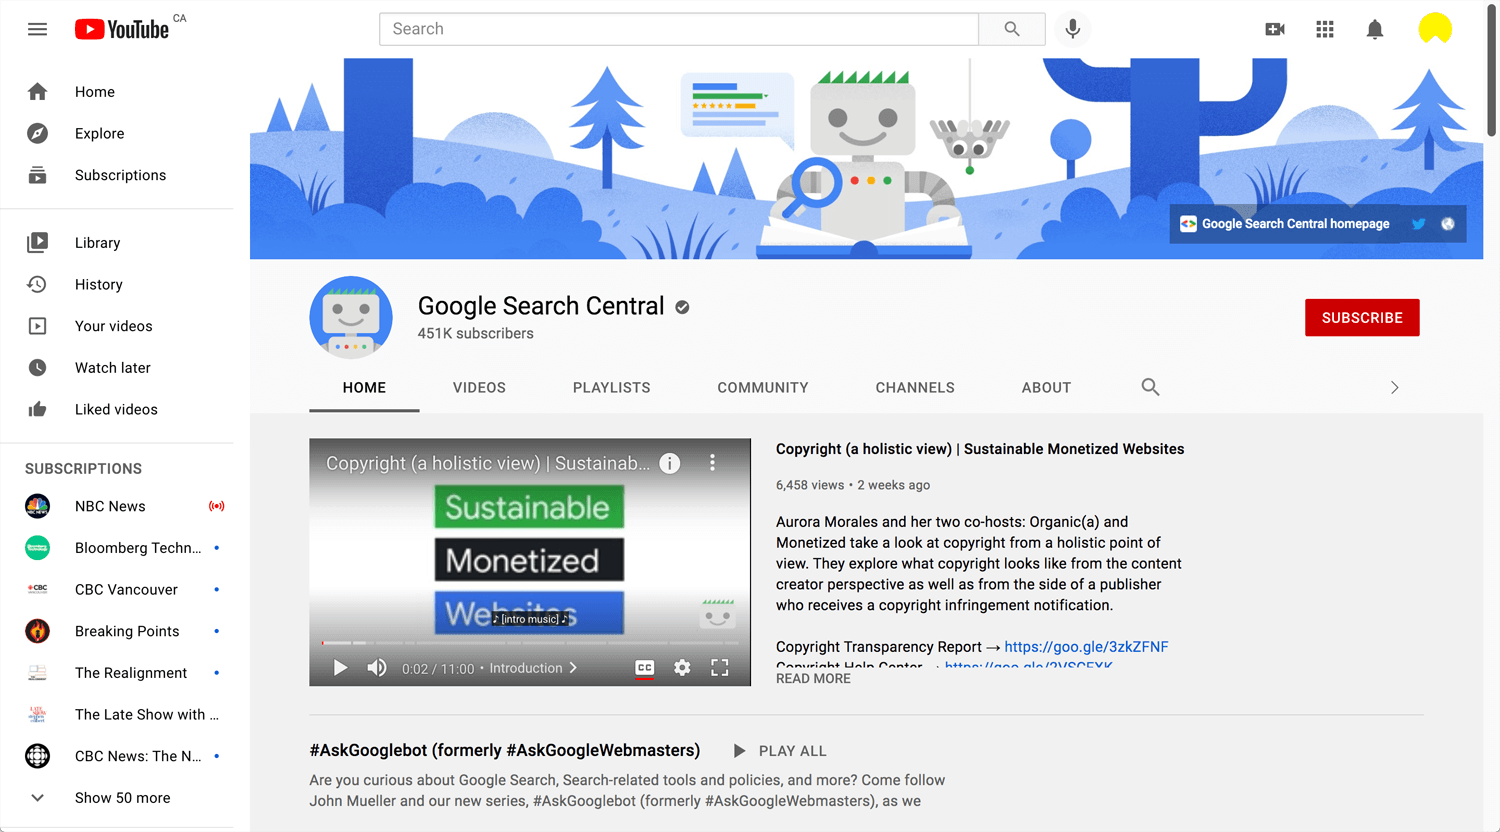Open the hamburger guide menu
The image size is (1500, 832).
click(x=37, y=29)
